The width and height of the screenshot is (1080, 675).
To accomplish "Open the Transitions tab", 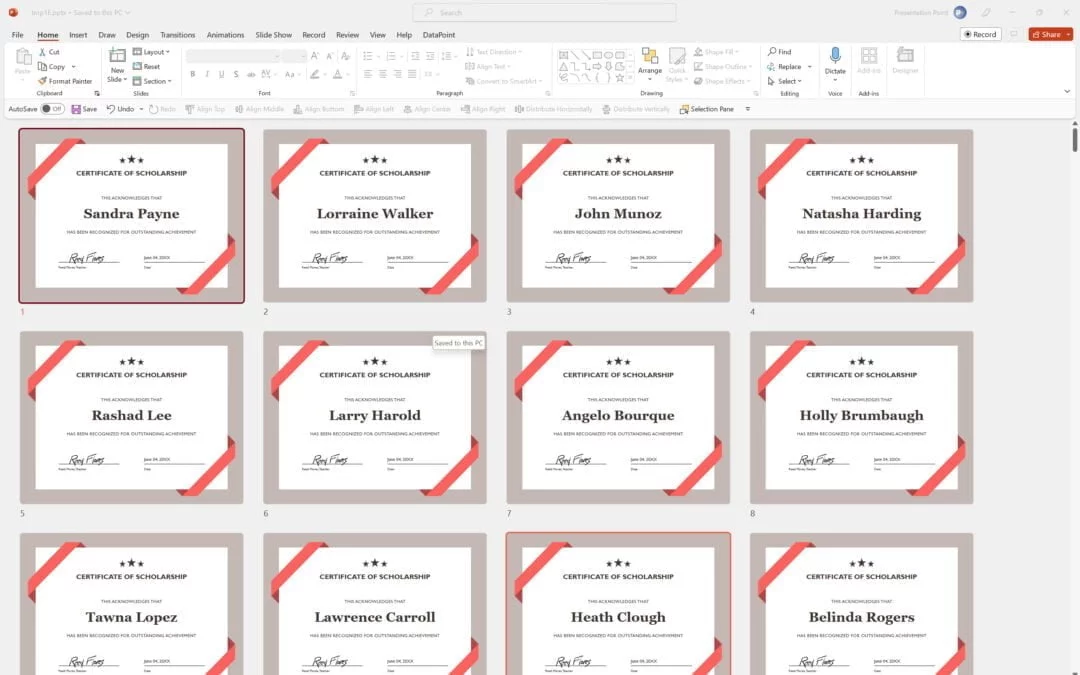I will coord(178,34).
